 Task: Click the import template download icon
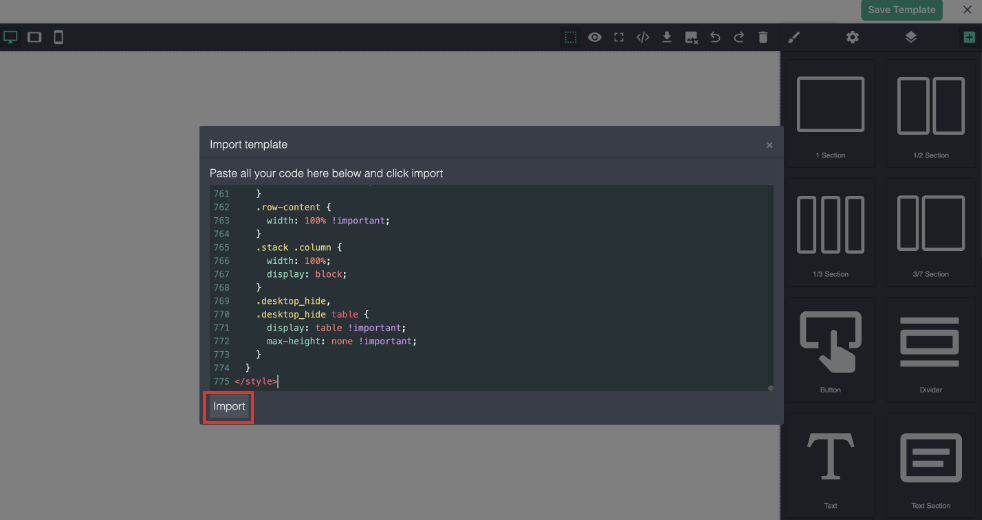[667, 37]
